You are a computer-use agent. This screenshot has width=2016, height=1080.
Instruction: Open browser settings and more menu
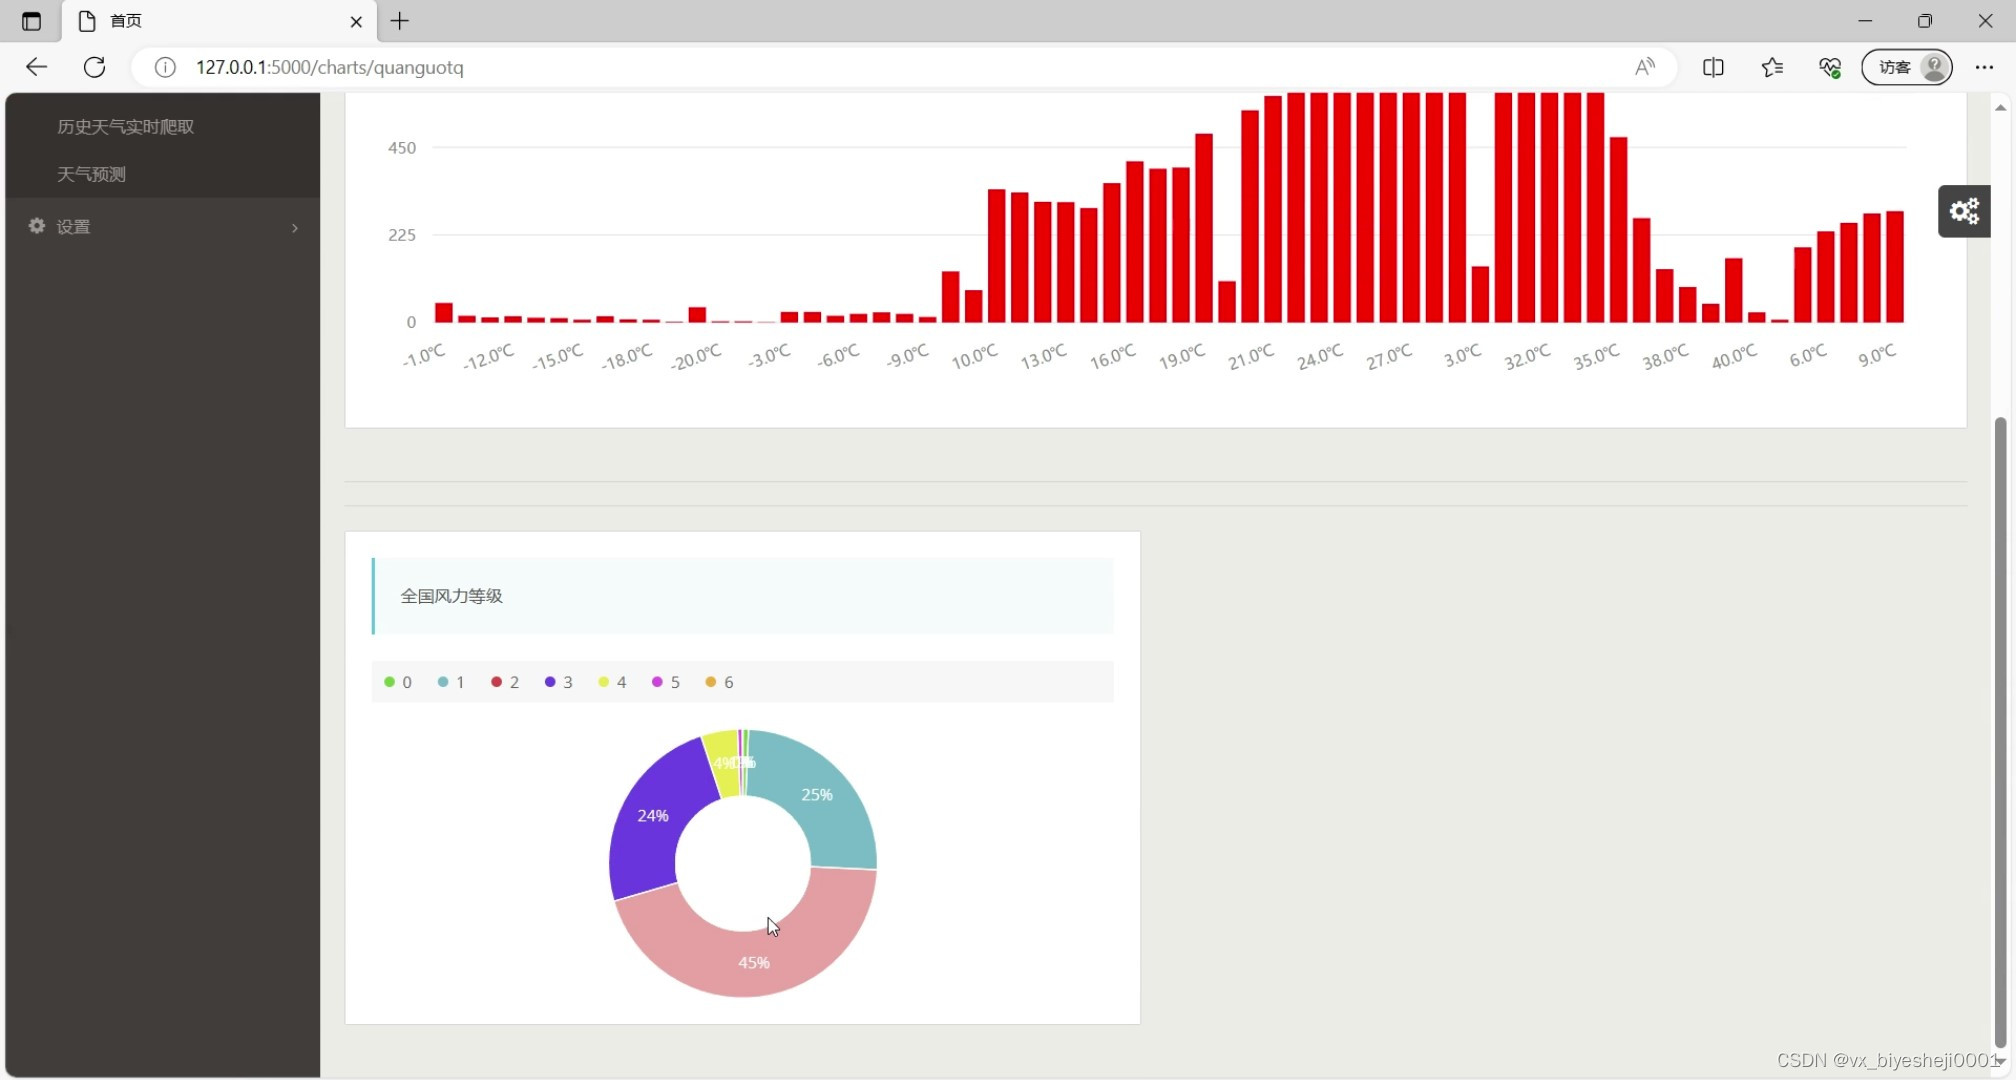[x=1984, y=67]
